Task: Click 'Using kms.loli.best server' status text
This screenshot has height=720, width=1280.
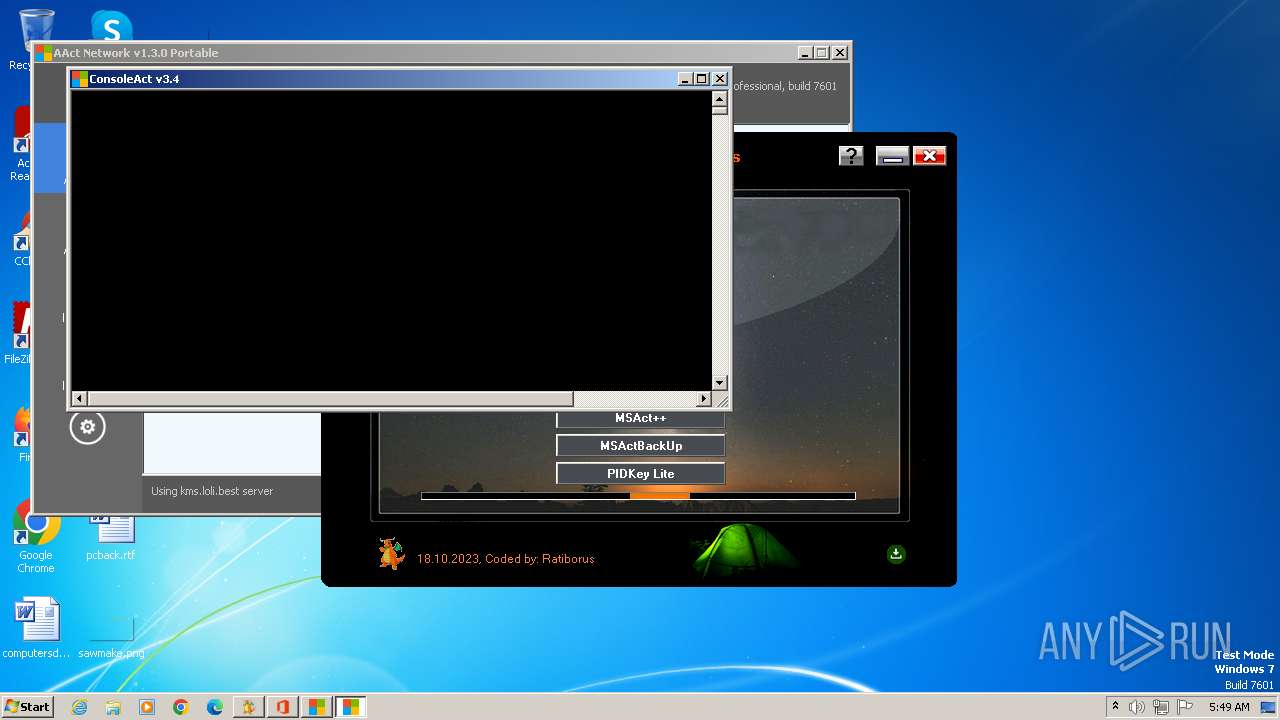Action: click(212, 491)
